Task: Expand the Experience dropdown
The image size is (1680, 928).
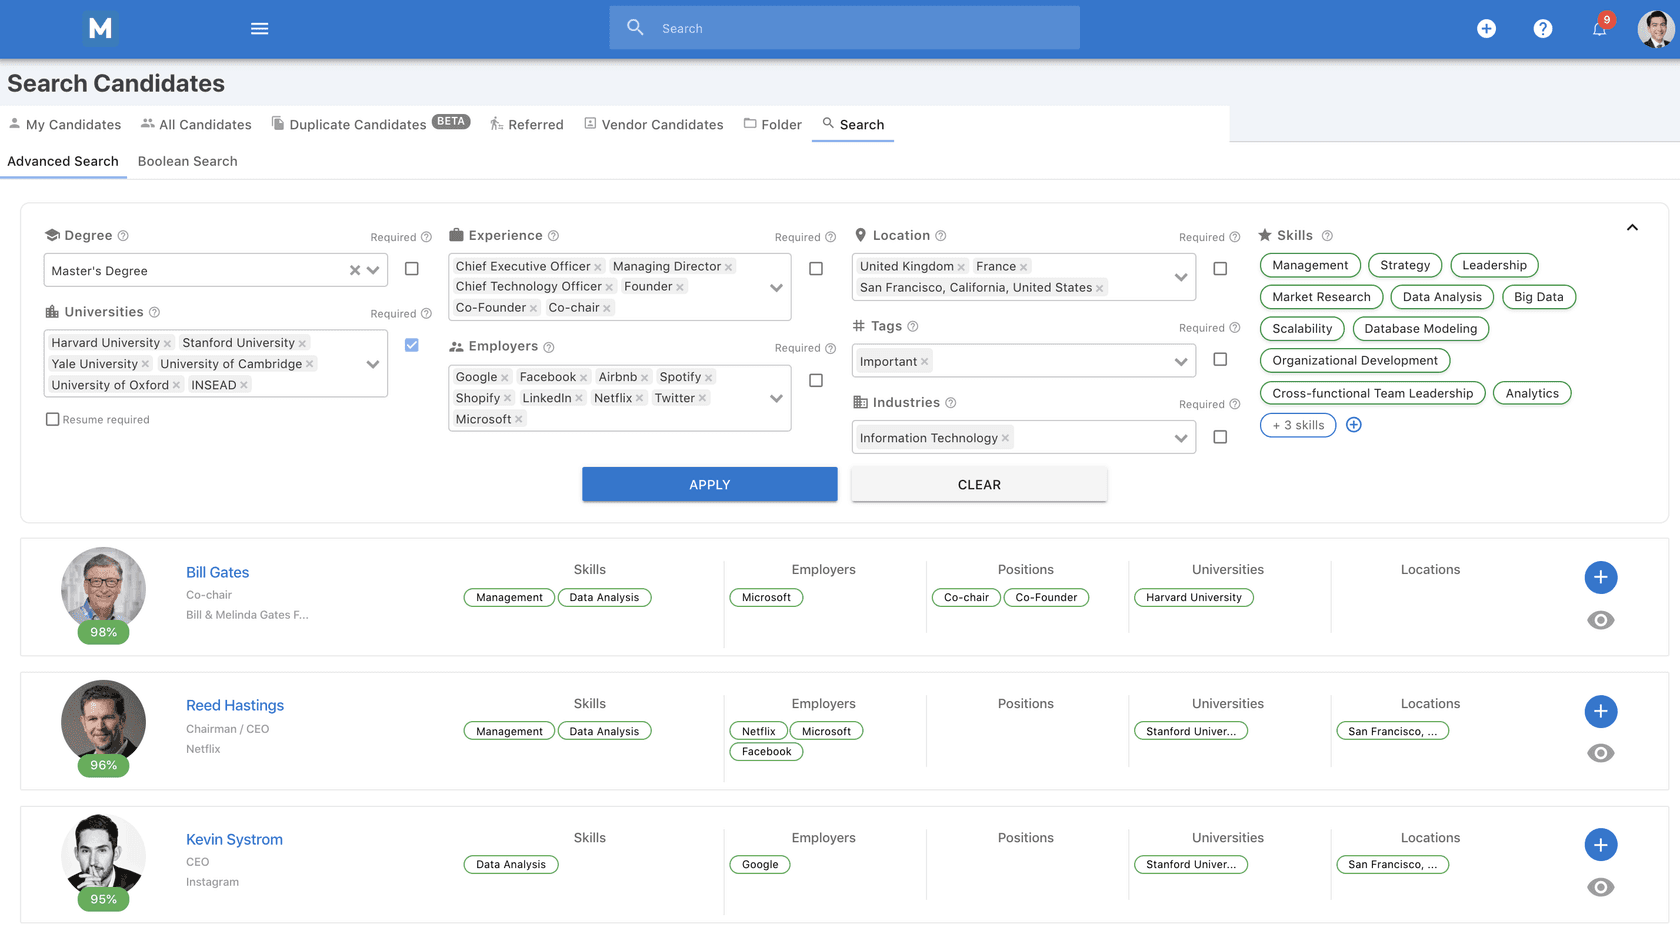Action: pos(776,288)
